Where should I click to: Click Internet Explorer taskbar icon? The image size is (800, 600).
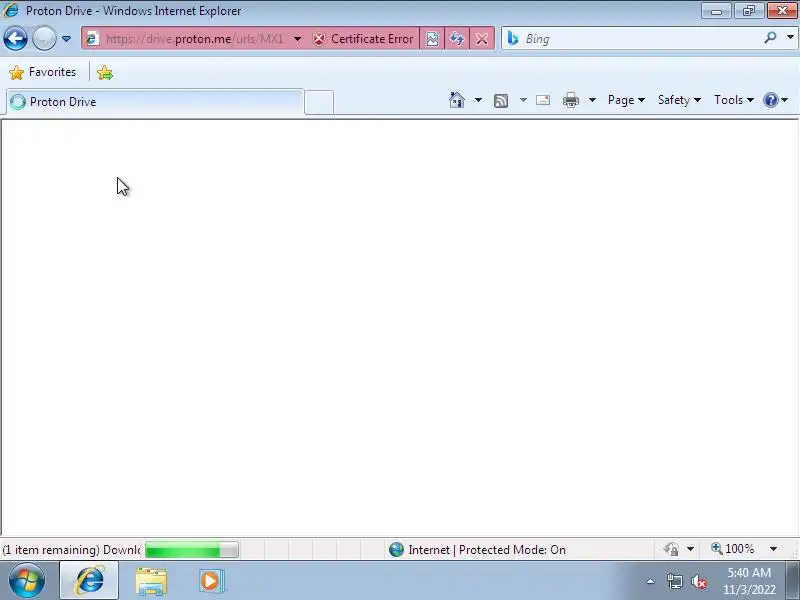(x=89, y=581)
